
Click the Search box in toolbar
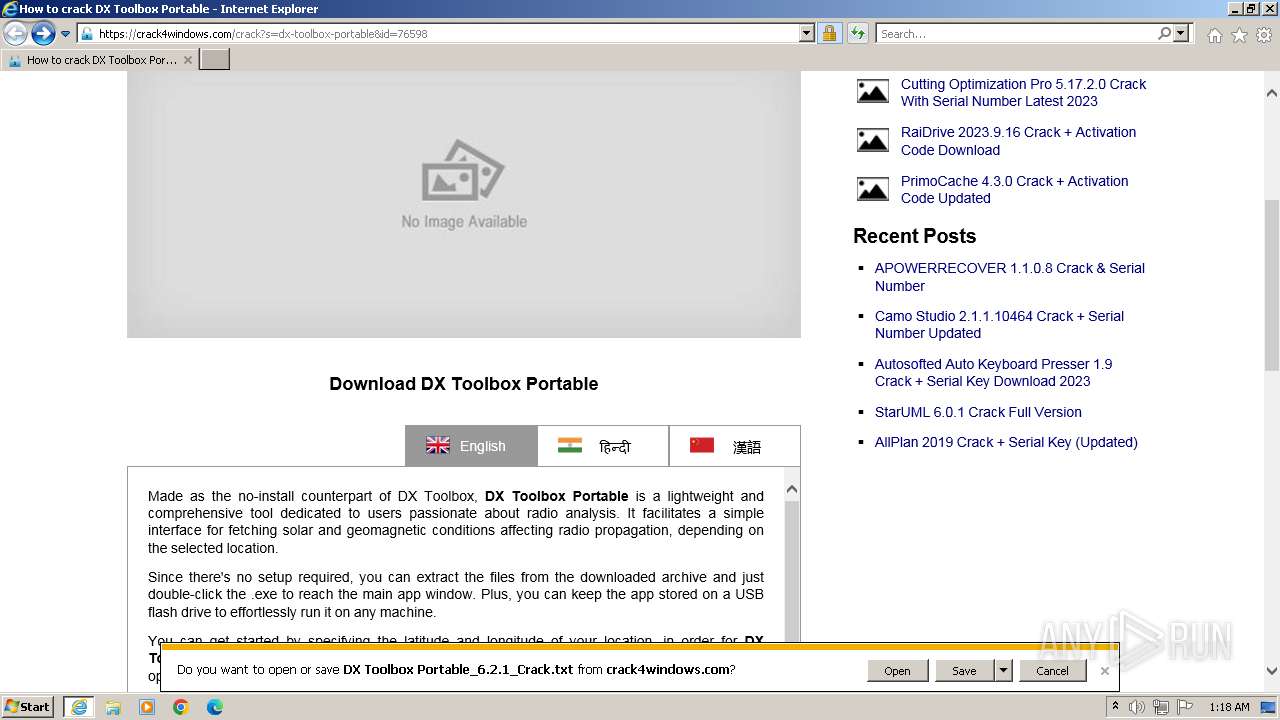1015,34
